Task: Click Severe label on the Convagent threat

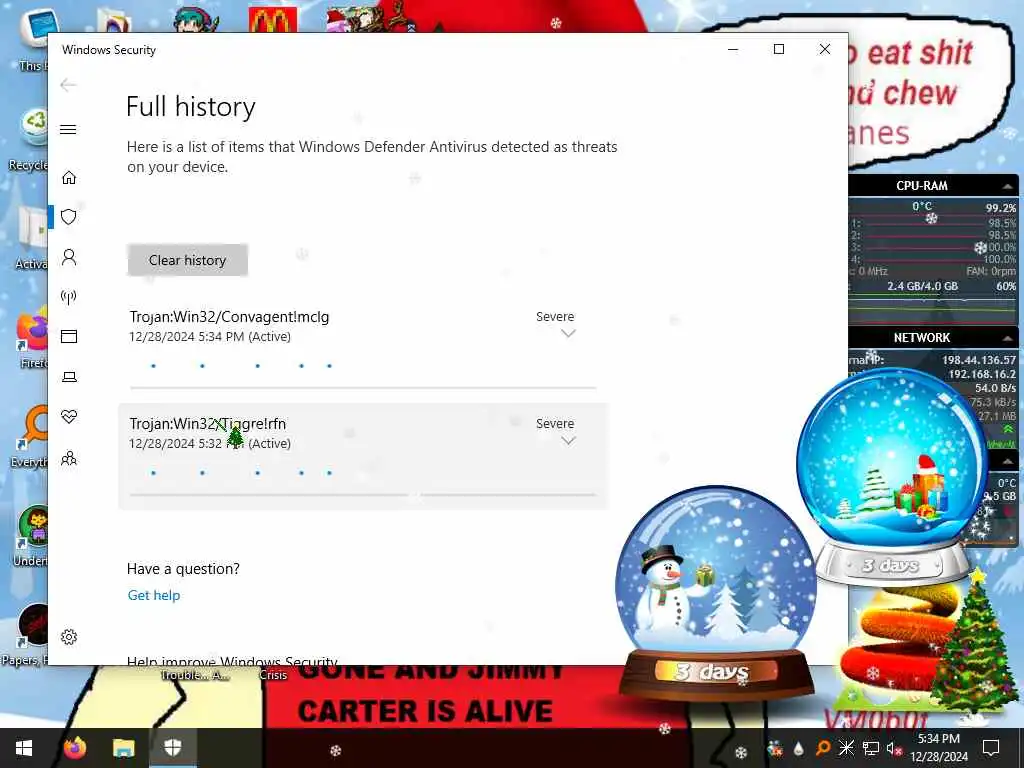Action: tap(555, 317)
